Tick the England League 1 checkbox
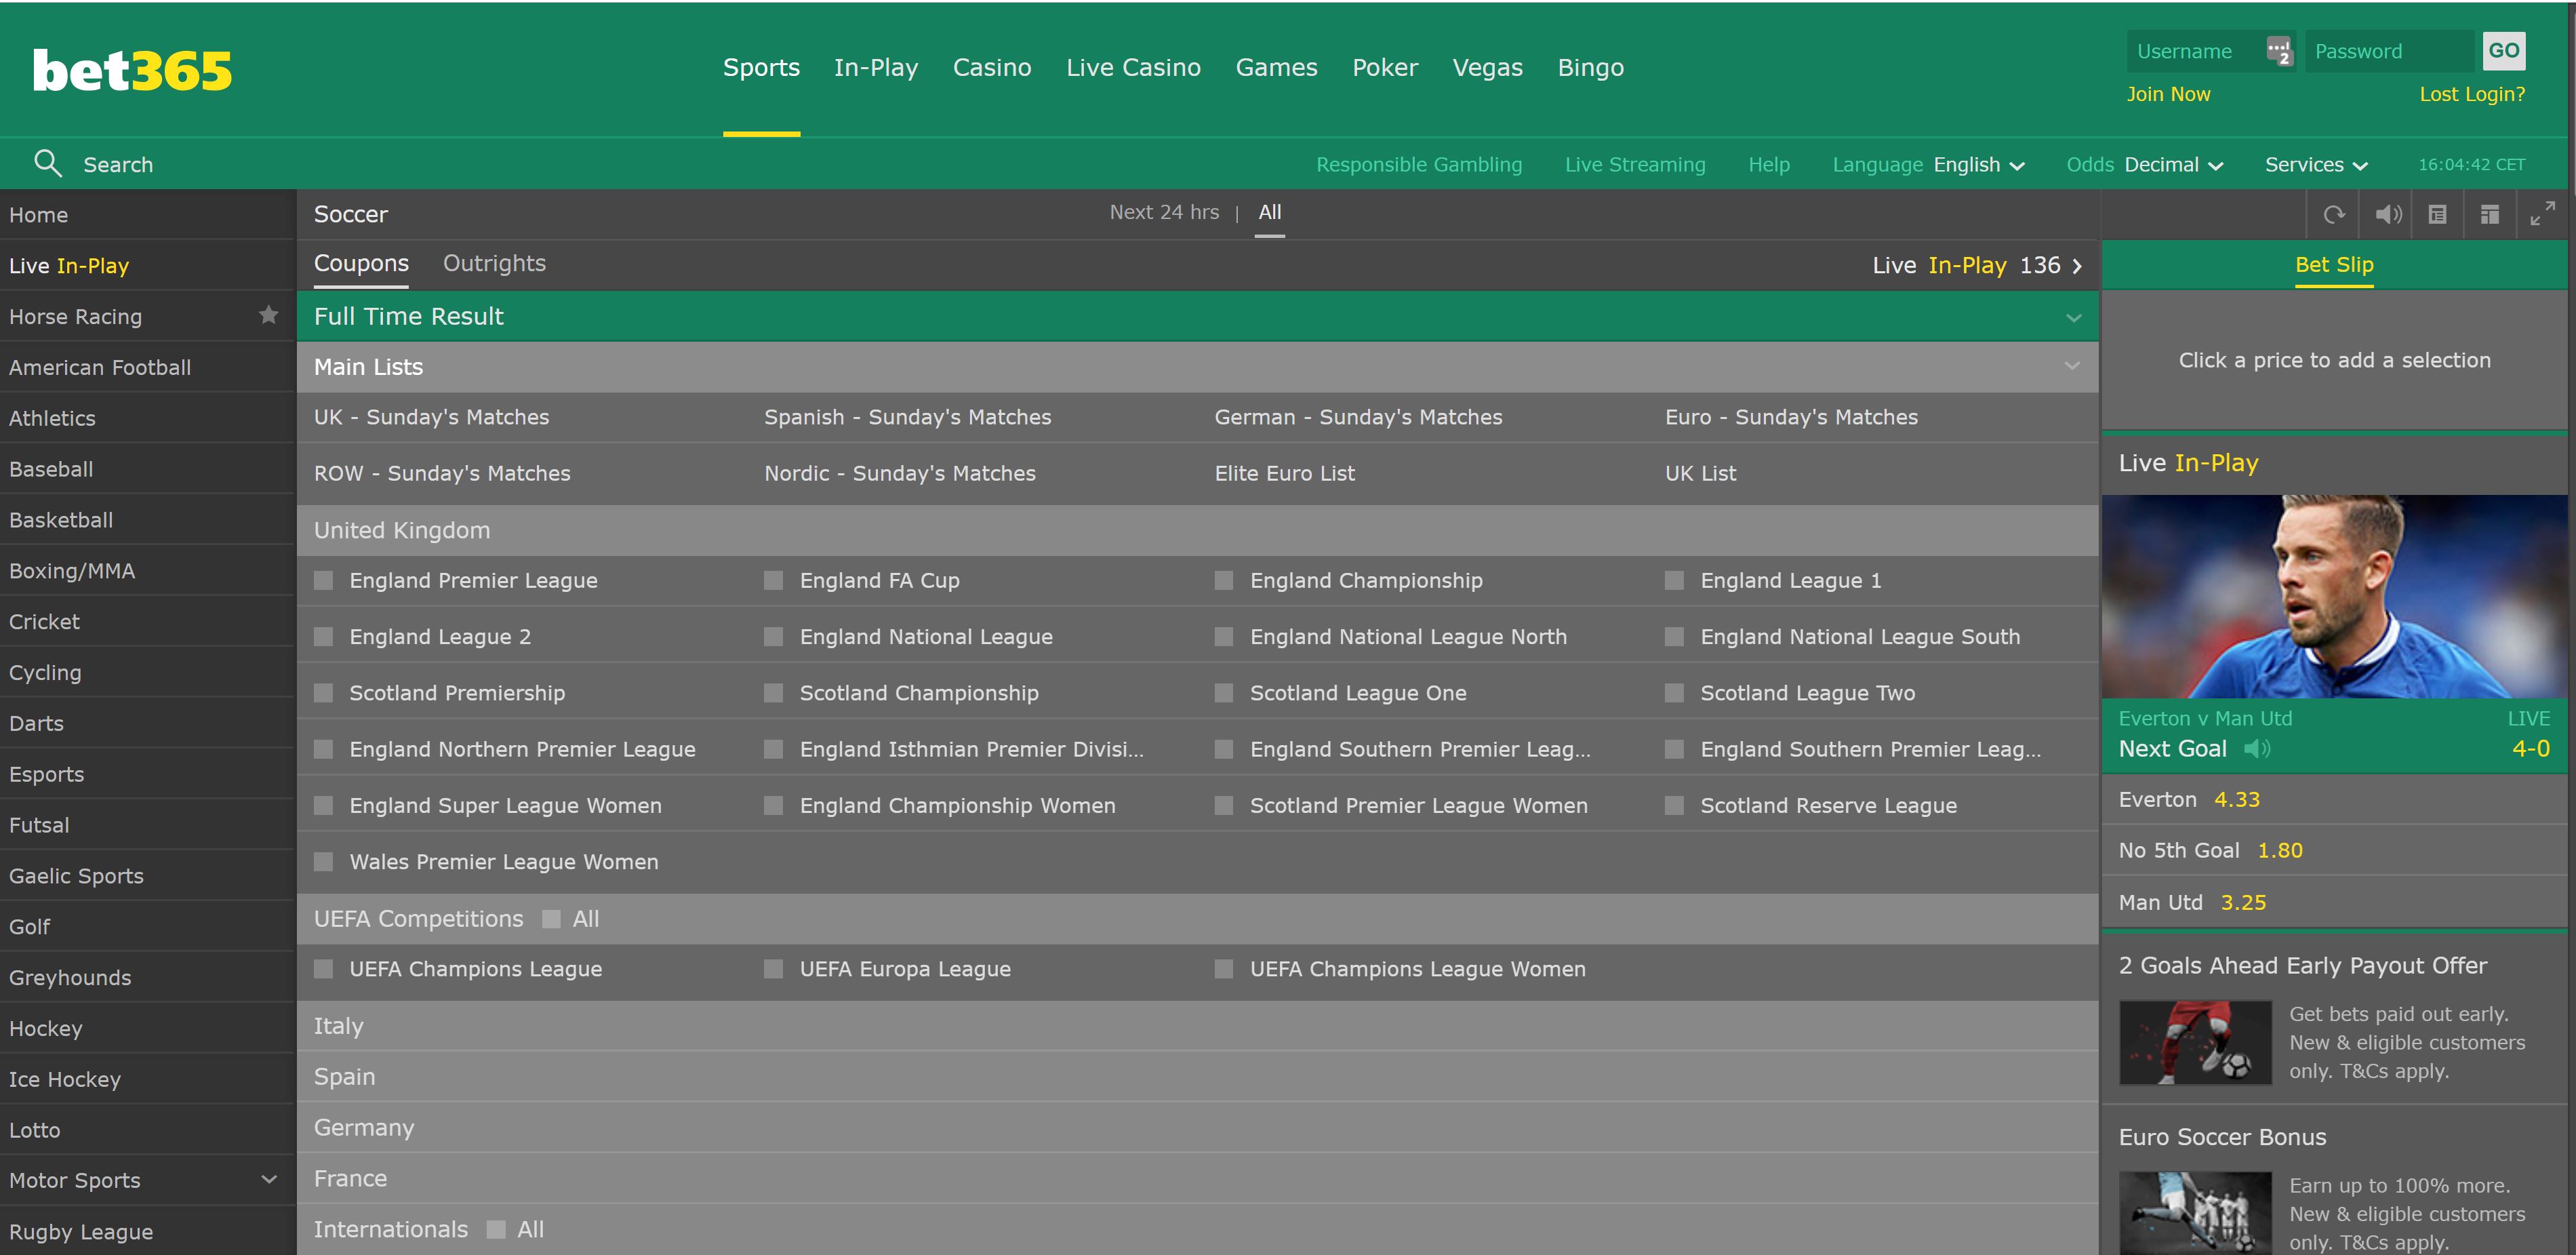 [1674, 580]
